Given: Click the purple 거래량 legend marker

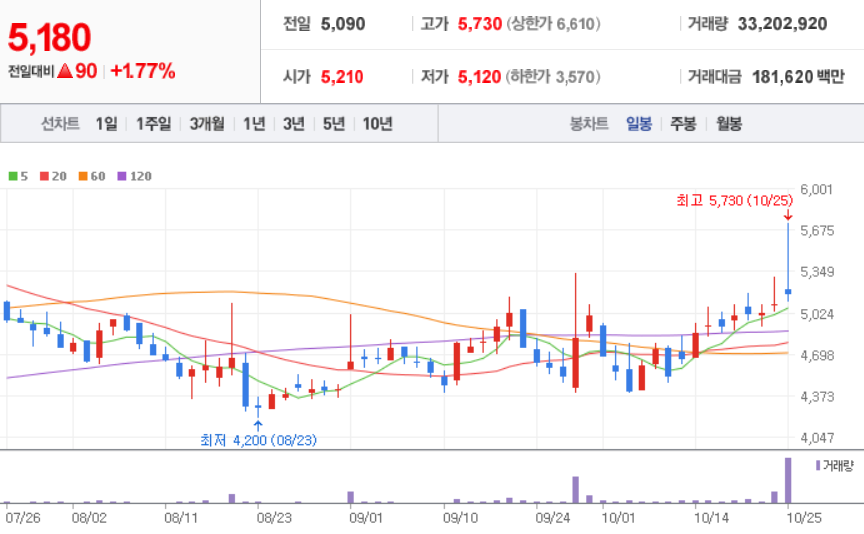Looking at the screenshot, I should coord(818,466).
